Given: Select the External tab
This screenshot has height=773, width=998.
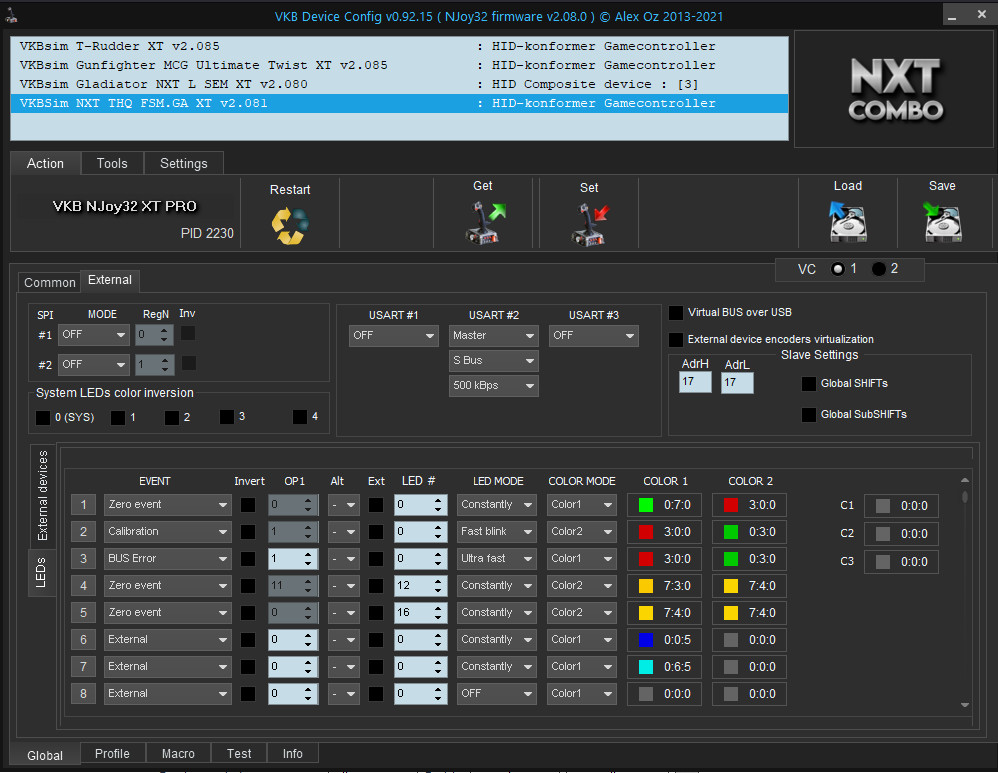Looking at the screenshot, I should point(109,280).
